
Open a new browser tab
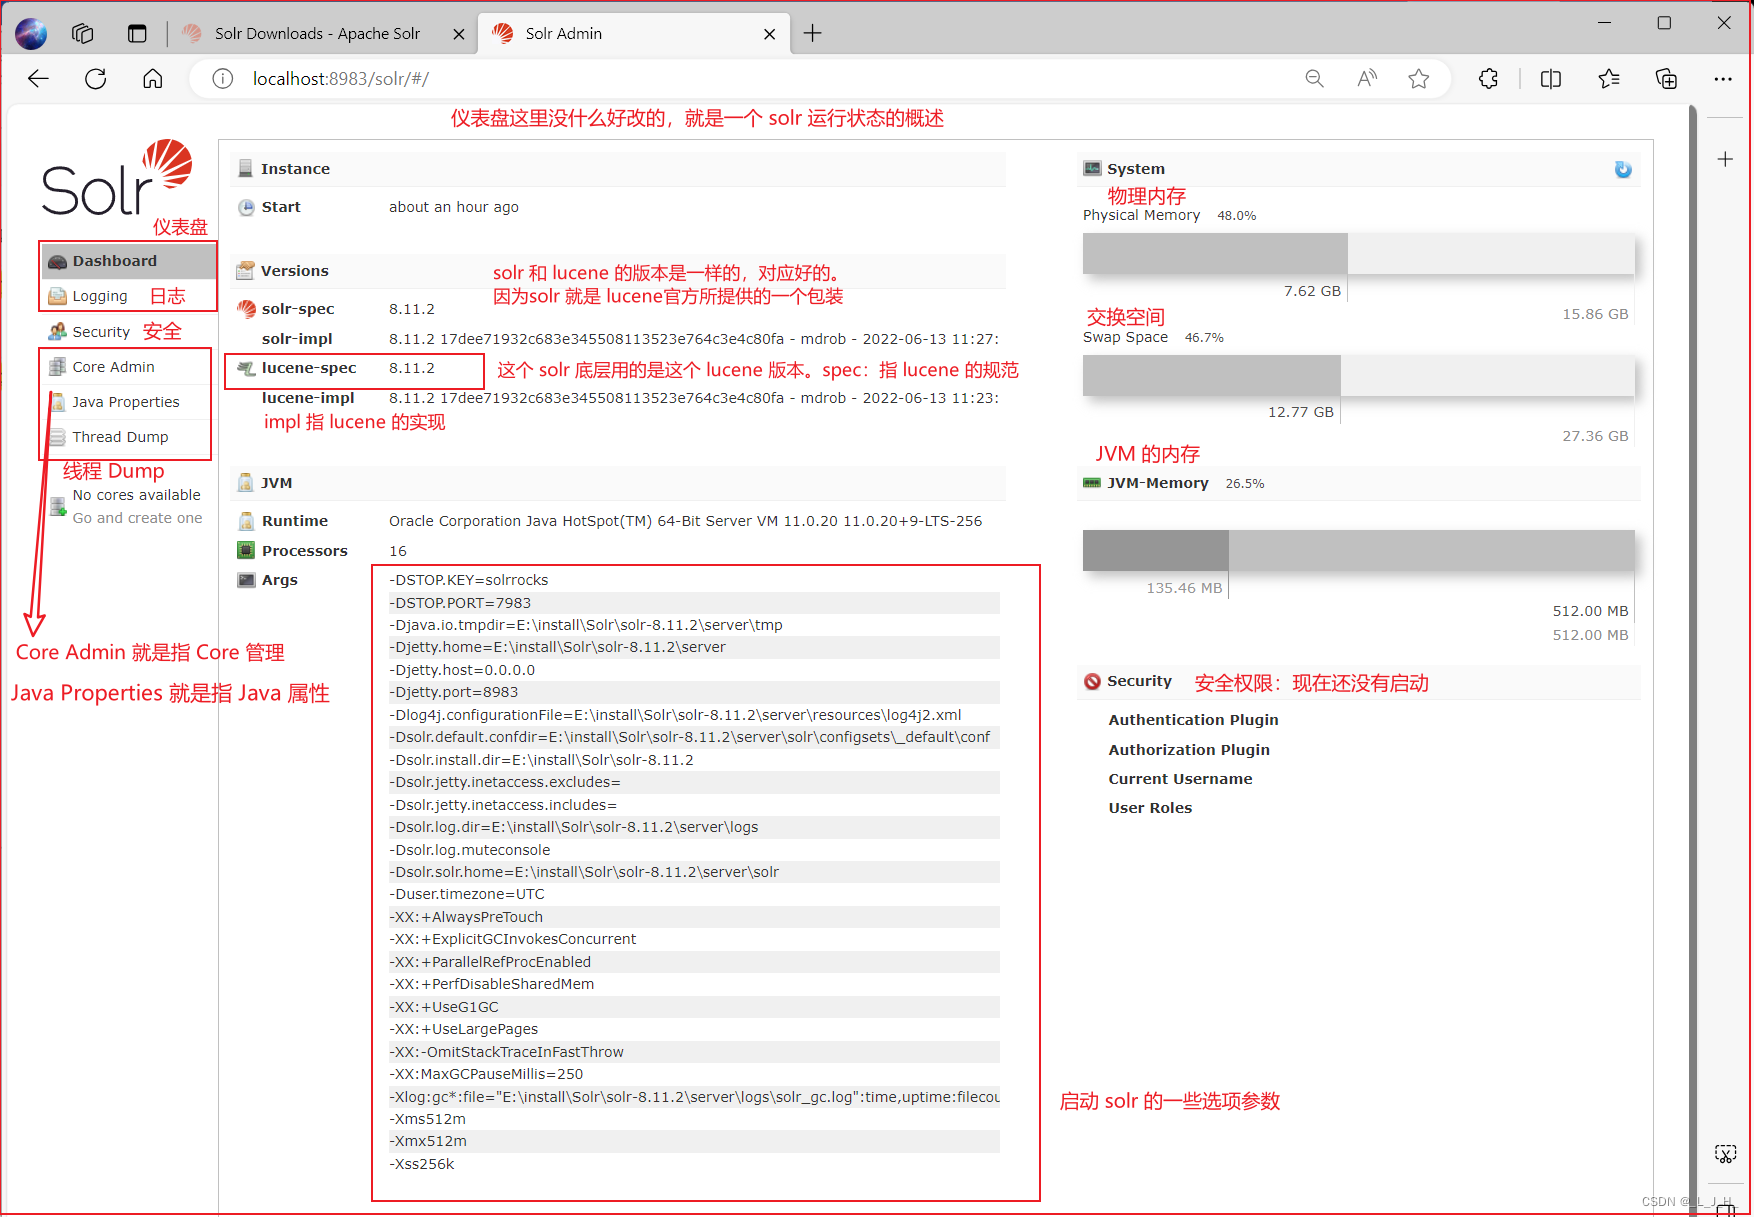pyautogui.click(x=813, y=33)
